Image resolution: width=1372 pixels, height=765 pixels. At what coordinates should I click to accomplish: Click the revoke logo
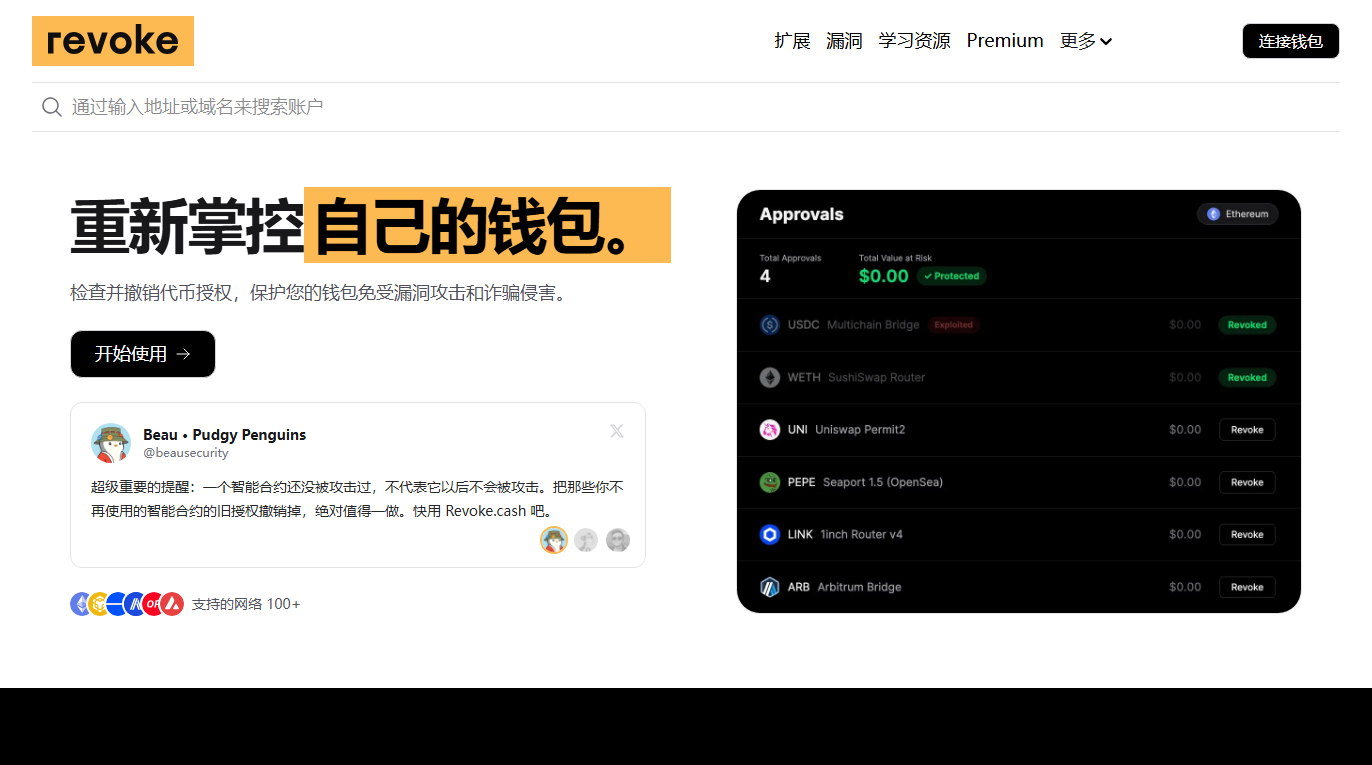[x=113, y=41]
